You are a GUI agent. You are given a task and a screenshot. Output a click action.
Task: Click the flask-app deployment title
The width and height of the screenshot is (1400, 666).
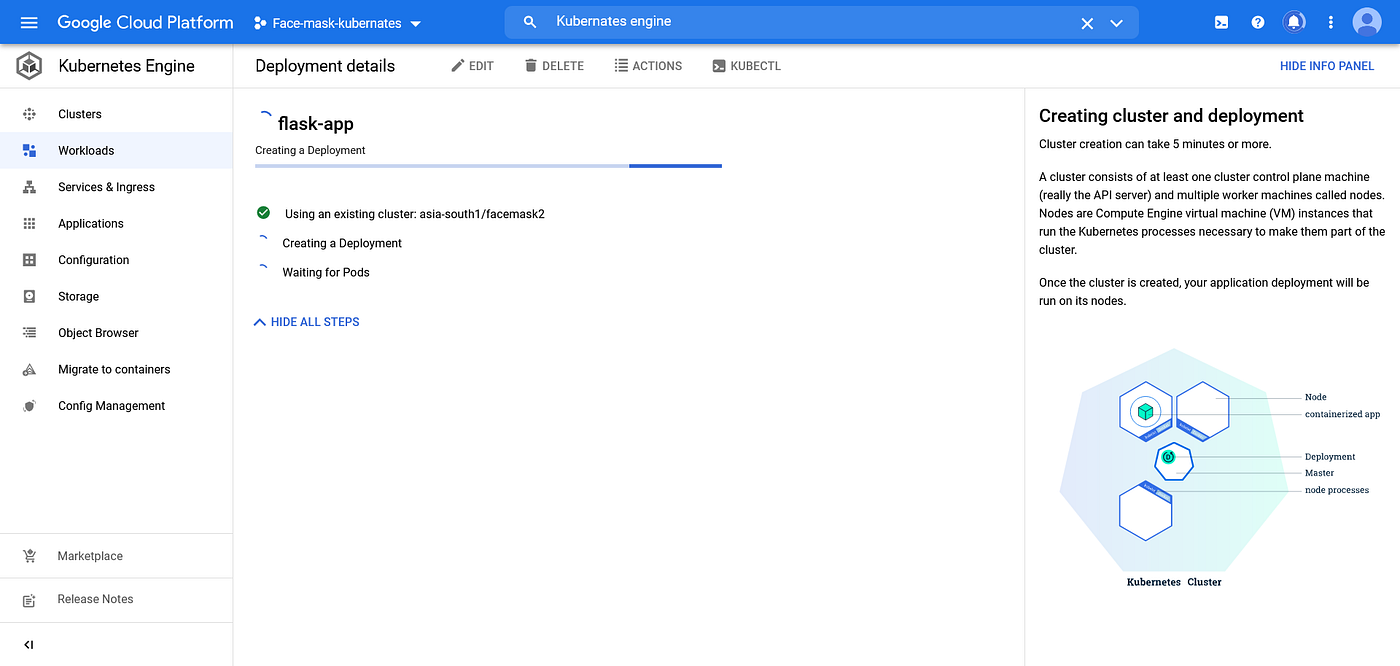[315, 124]
